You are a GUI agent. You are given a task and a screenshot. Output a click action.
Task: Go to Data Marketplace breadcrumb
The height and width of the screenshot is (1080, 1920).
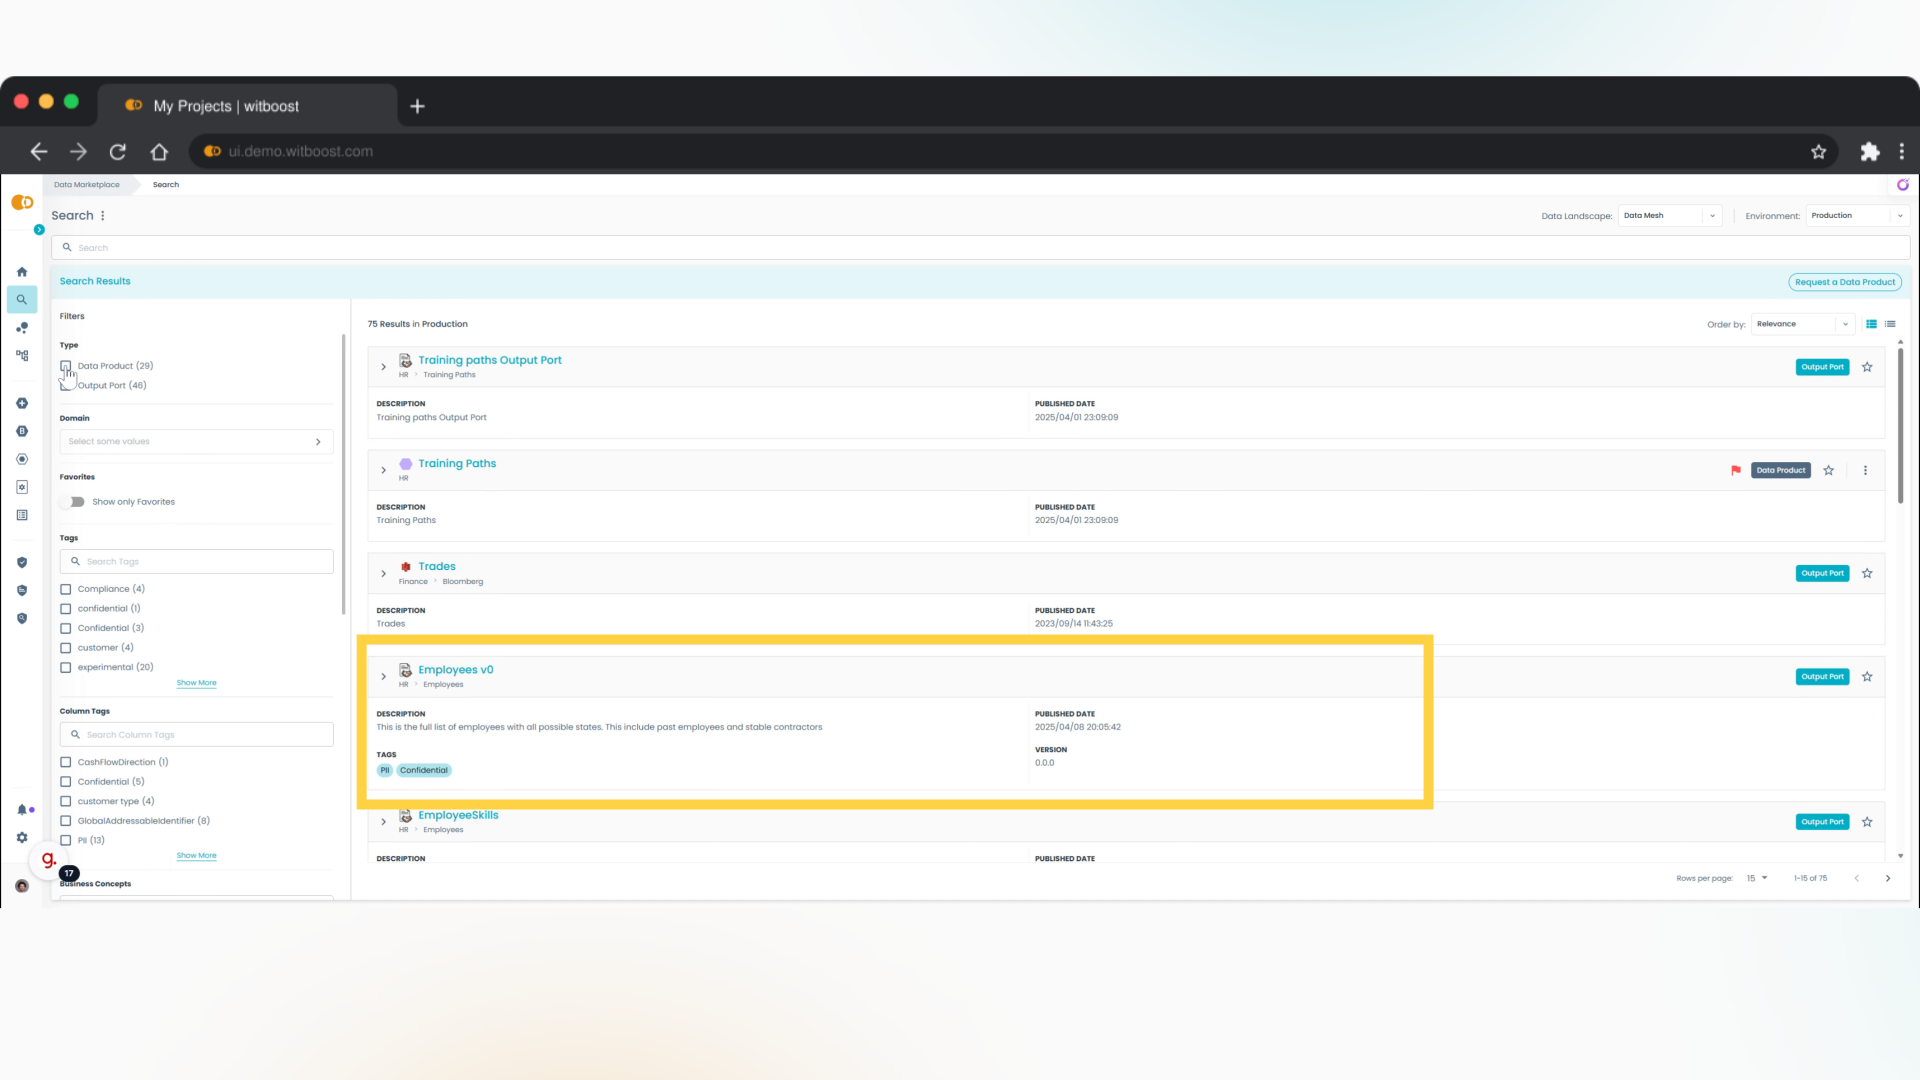coord(87,185)
